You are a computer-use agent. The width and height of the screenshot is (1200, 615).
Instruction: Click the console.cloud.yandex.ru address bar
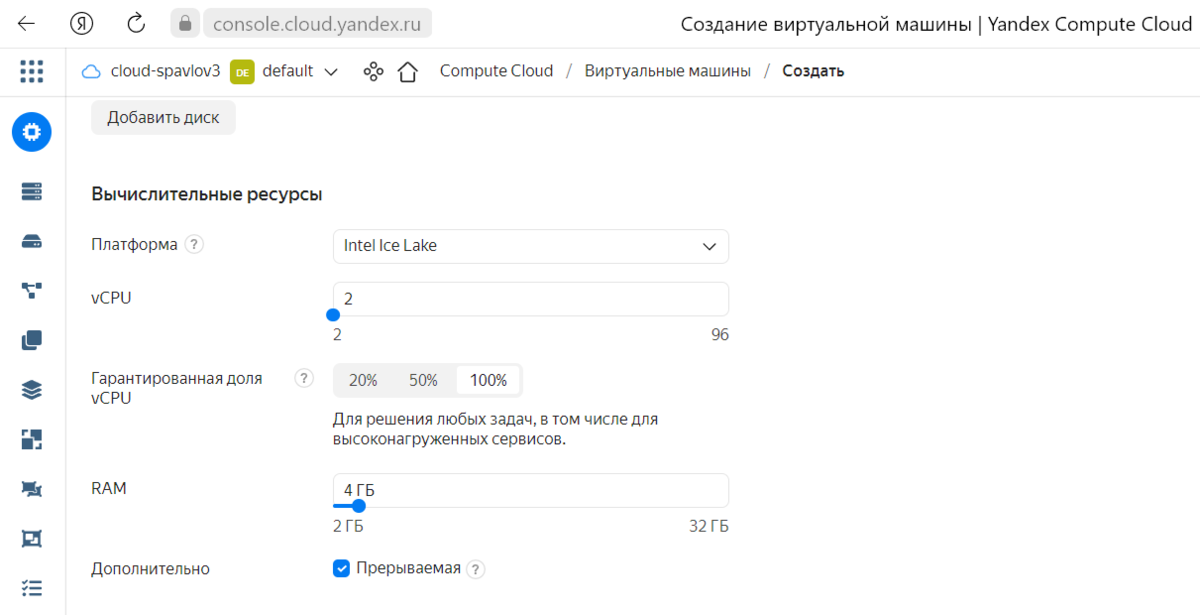pyautogui.click(x=317, y=24)
